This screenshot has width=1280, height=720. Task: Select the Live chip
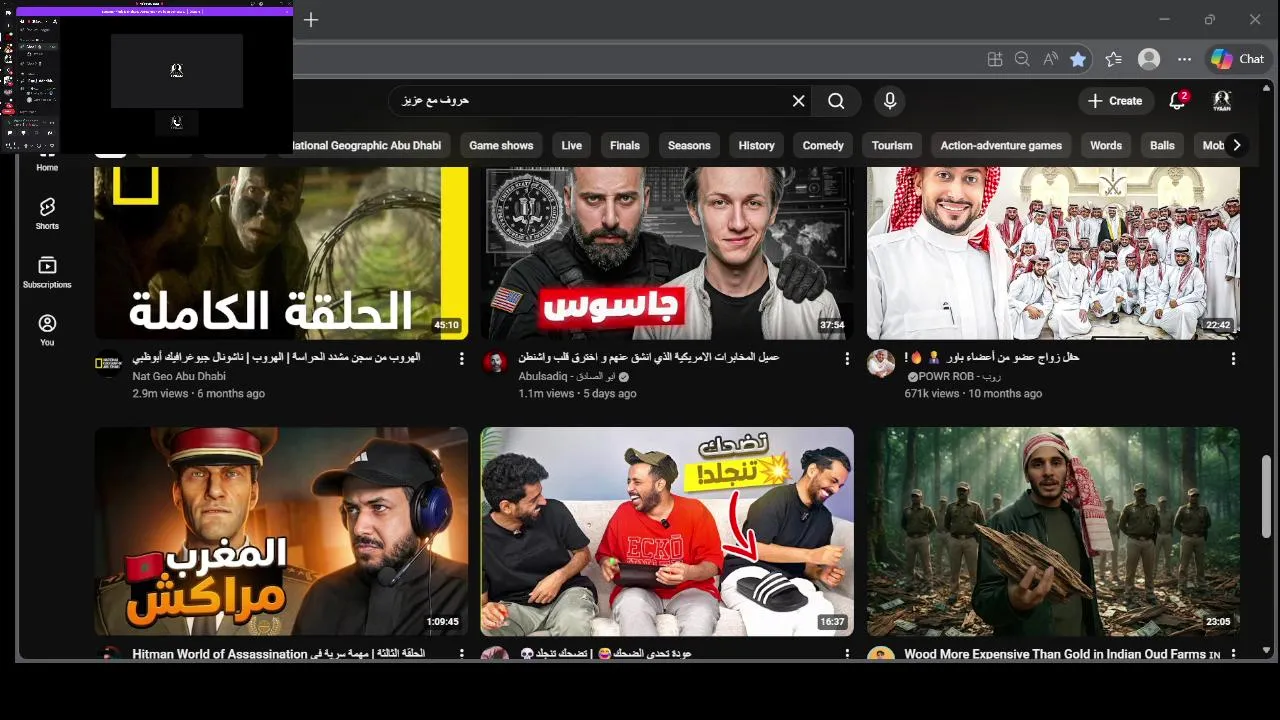tap(572, 145)
